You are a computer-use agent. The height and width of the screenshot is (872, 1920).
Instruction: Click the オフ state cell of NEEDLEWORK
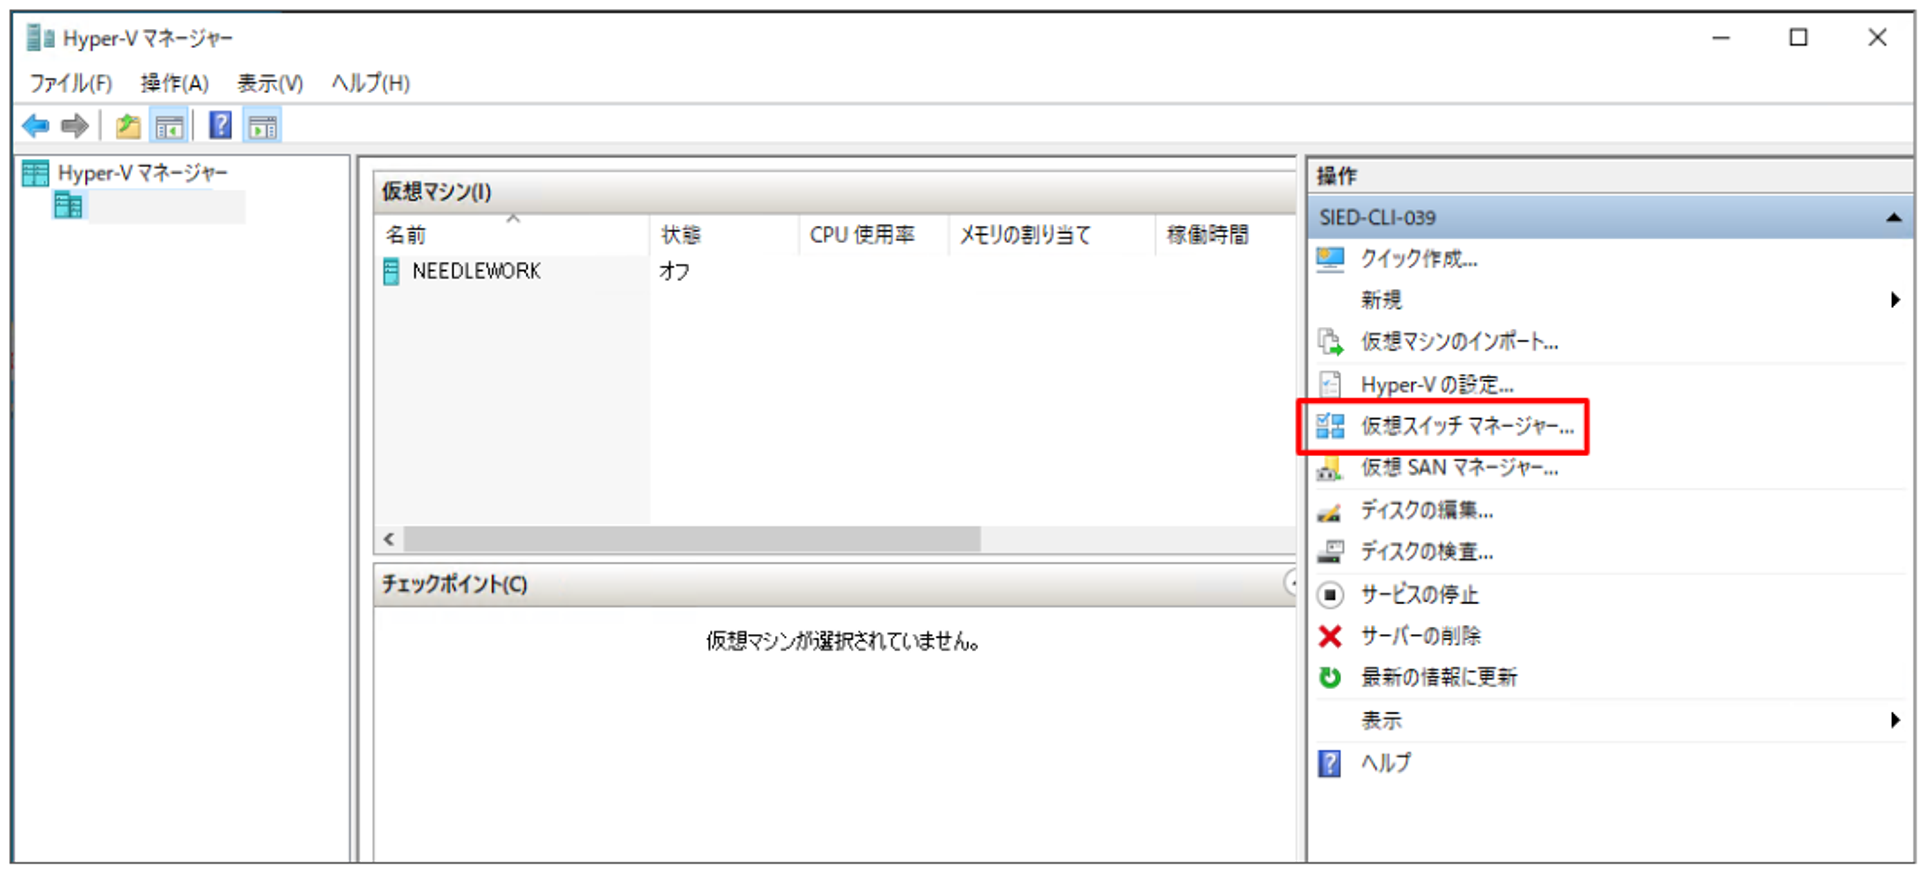click(x=675, y=271)
